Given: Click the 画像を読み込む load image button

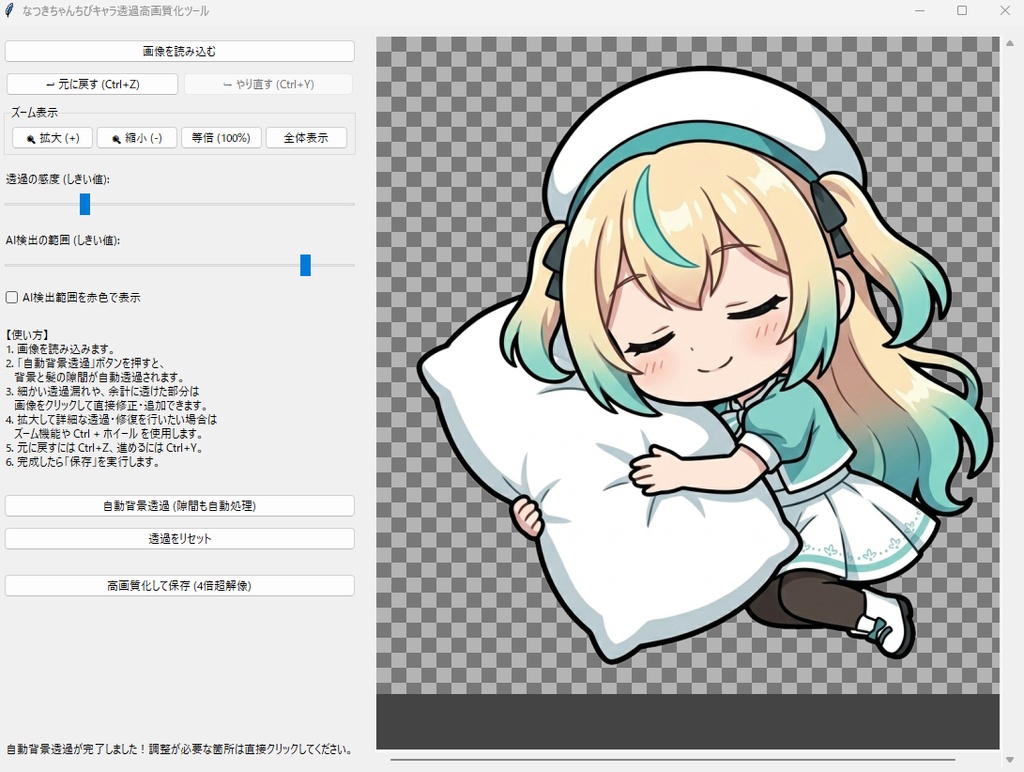Looking at the screenshot, I should tap(180, 51).
